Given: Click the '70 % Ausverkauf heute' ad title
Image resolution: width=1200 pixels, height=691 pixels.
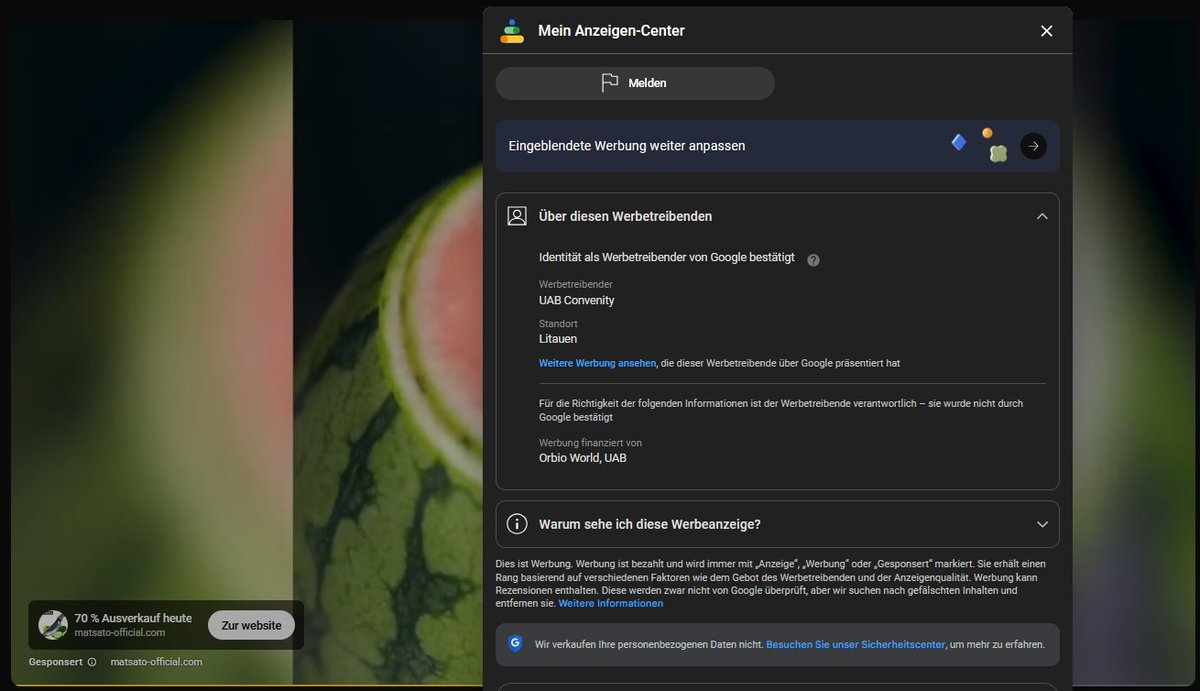Looking at the screenshot, I should point(133,618).
